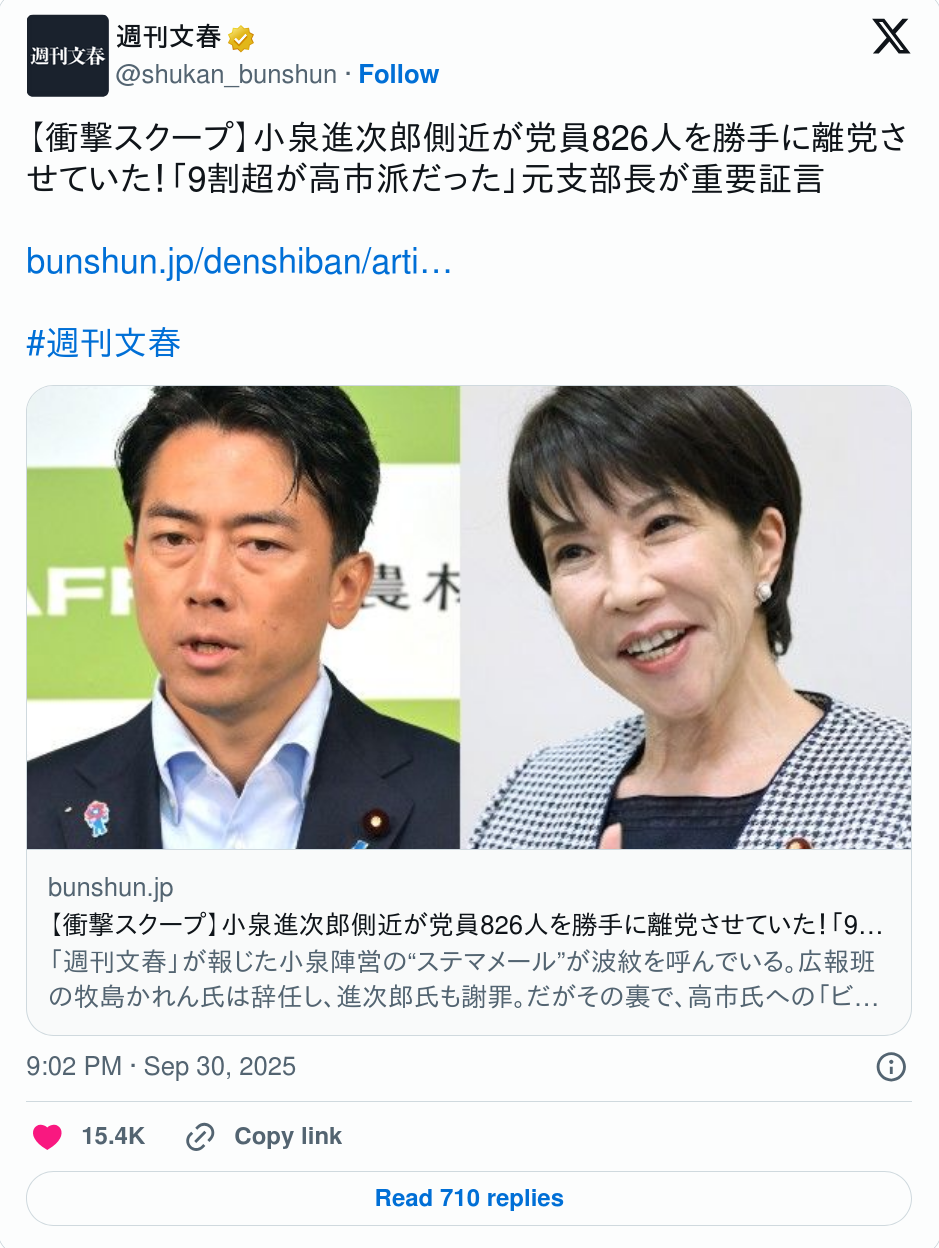Click the chain link copy icon

click(201, 1136)
